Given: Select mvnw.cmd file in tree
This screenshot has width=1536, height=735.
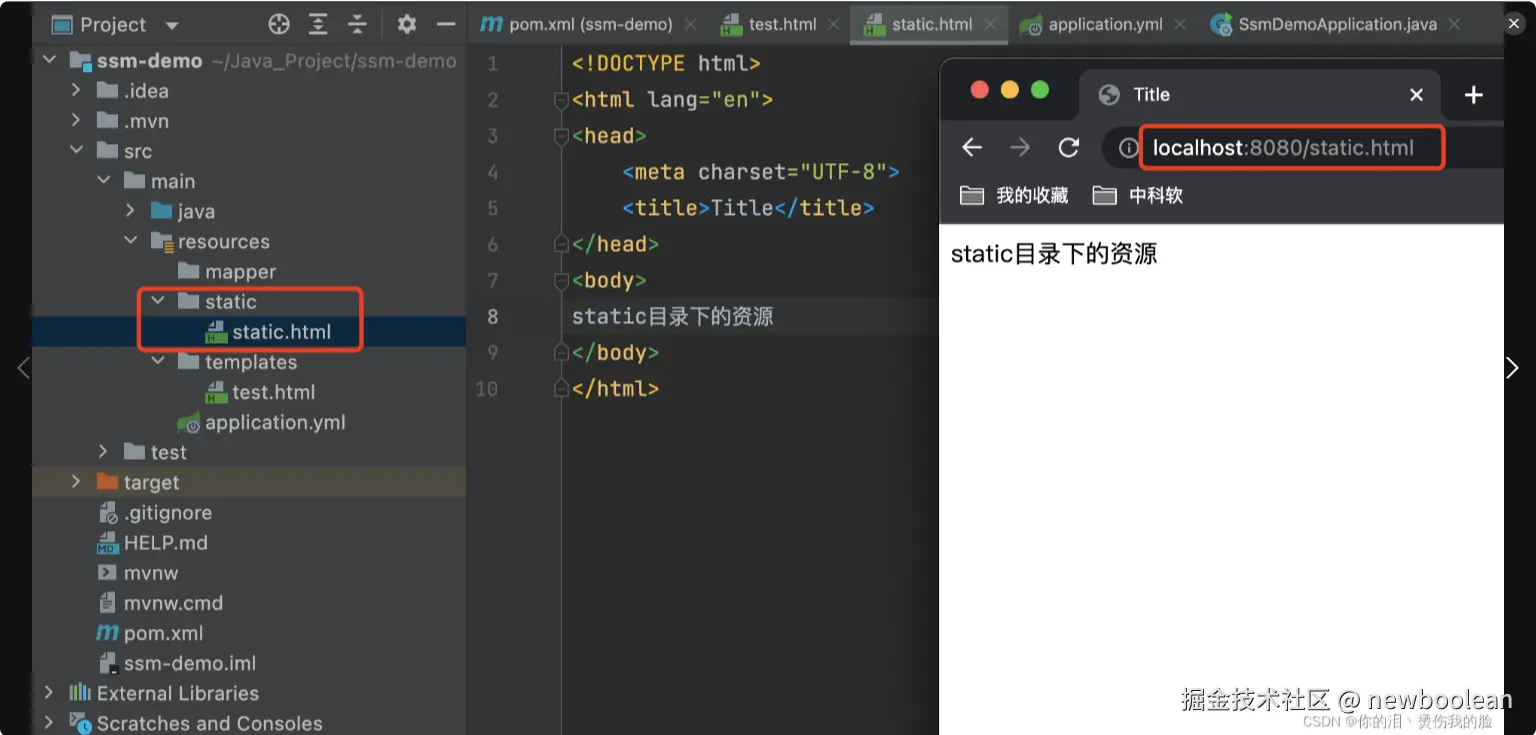Looking at the screenshot, I should pos(160,603).
